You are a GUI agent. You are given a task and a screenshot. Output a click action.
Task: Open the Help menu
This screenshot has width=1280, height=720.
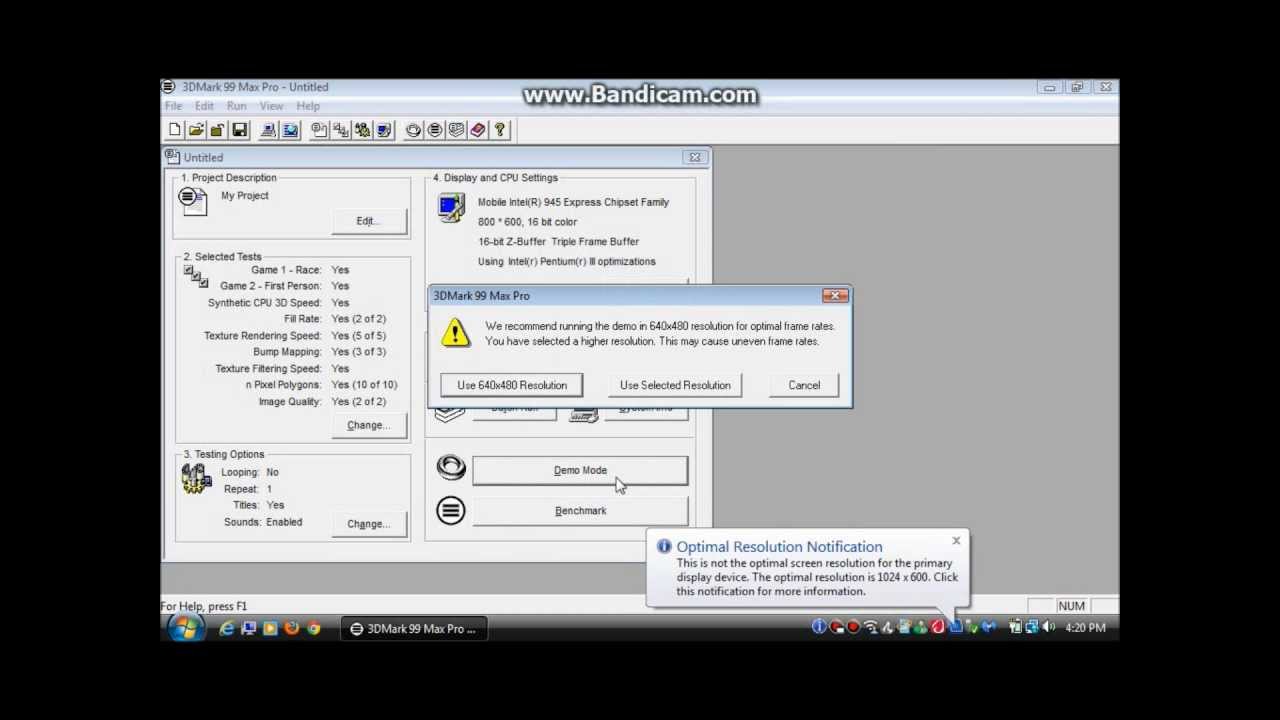(x=308, y=106)
